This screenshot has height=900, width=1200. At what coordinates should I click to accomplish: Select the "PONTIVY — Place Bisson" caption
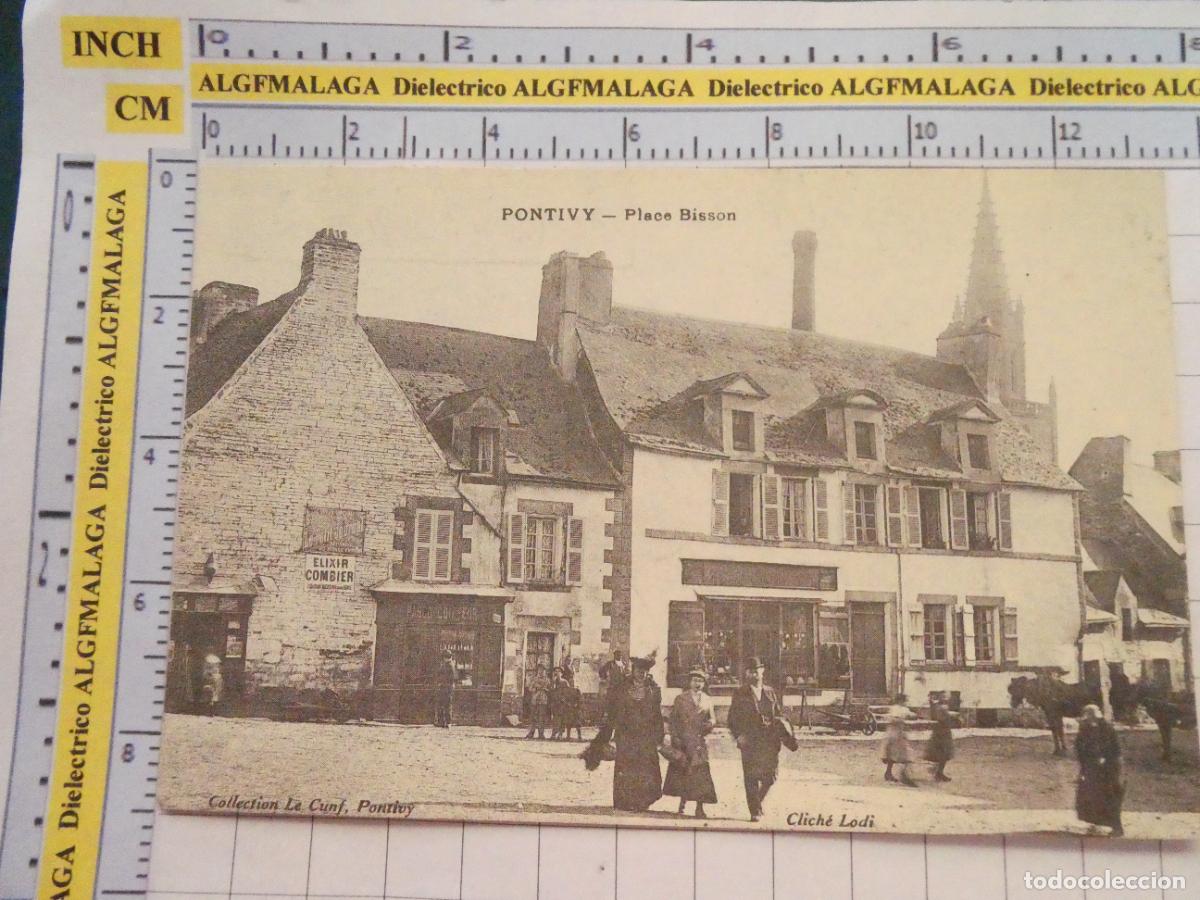pyautogui.click(x=618, y=214)
